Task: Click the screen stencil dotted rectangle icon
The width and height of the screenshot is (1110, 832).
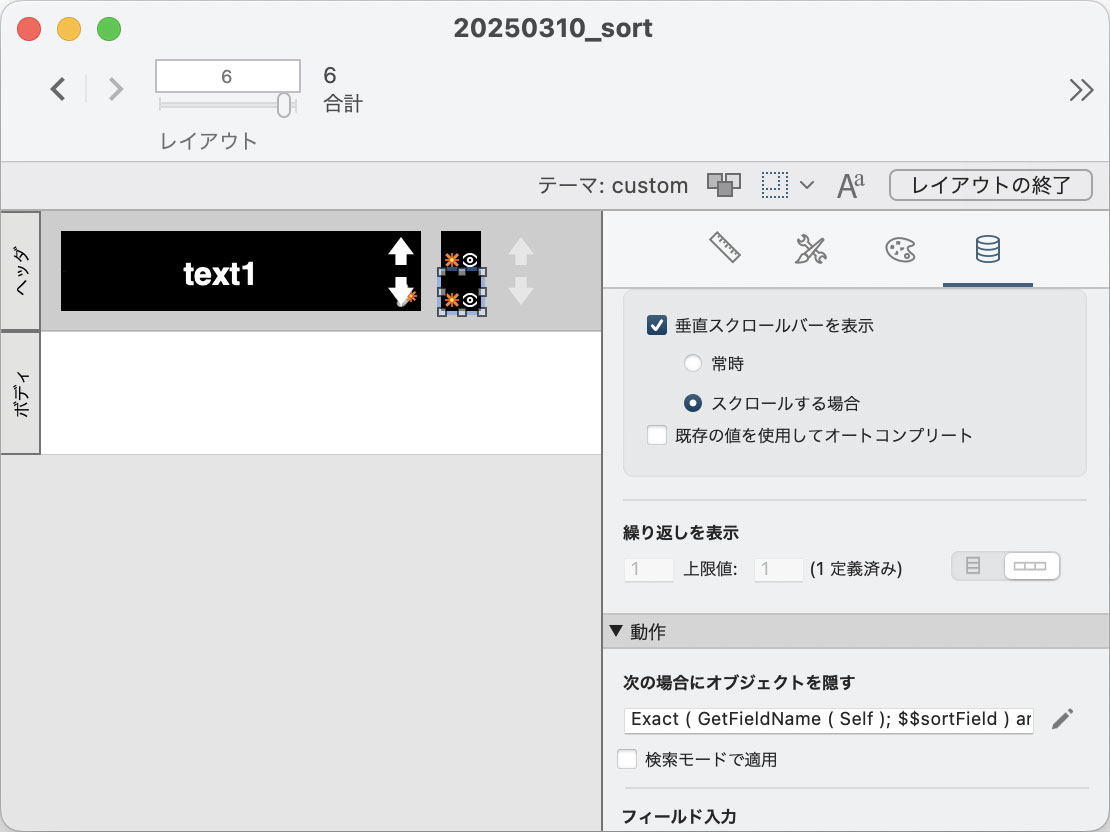Action: [774, 185]
